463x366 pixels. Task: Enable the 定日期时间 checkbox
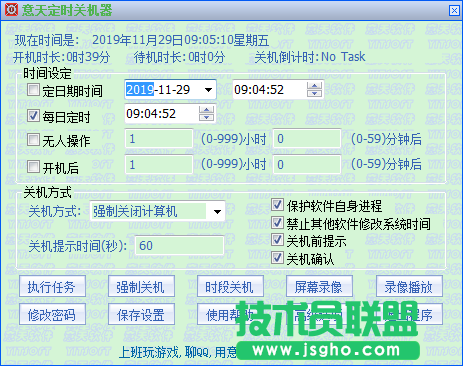coord(33,90)
